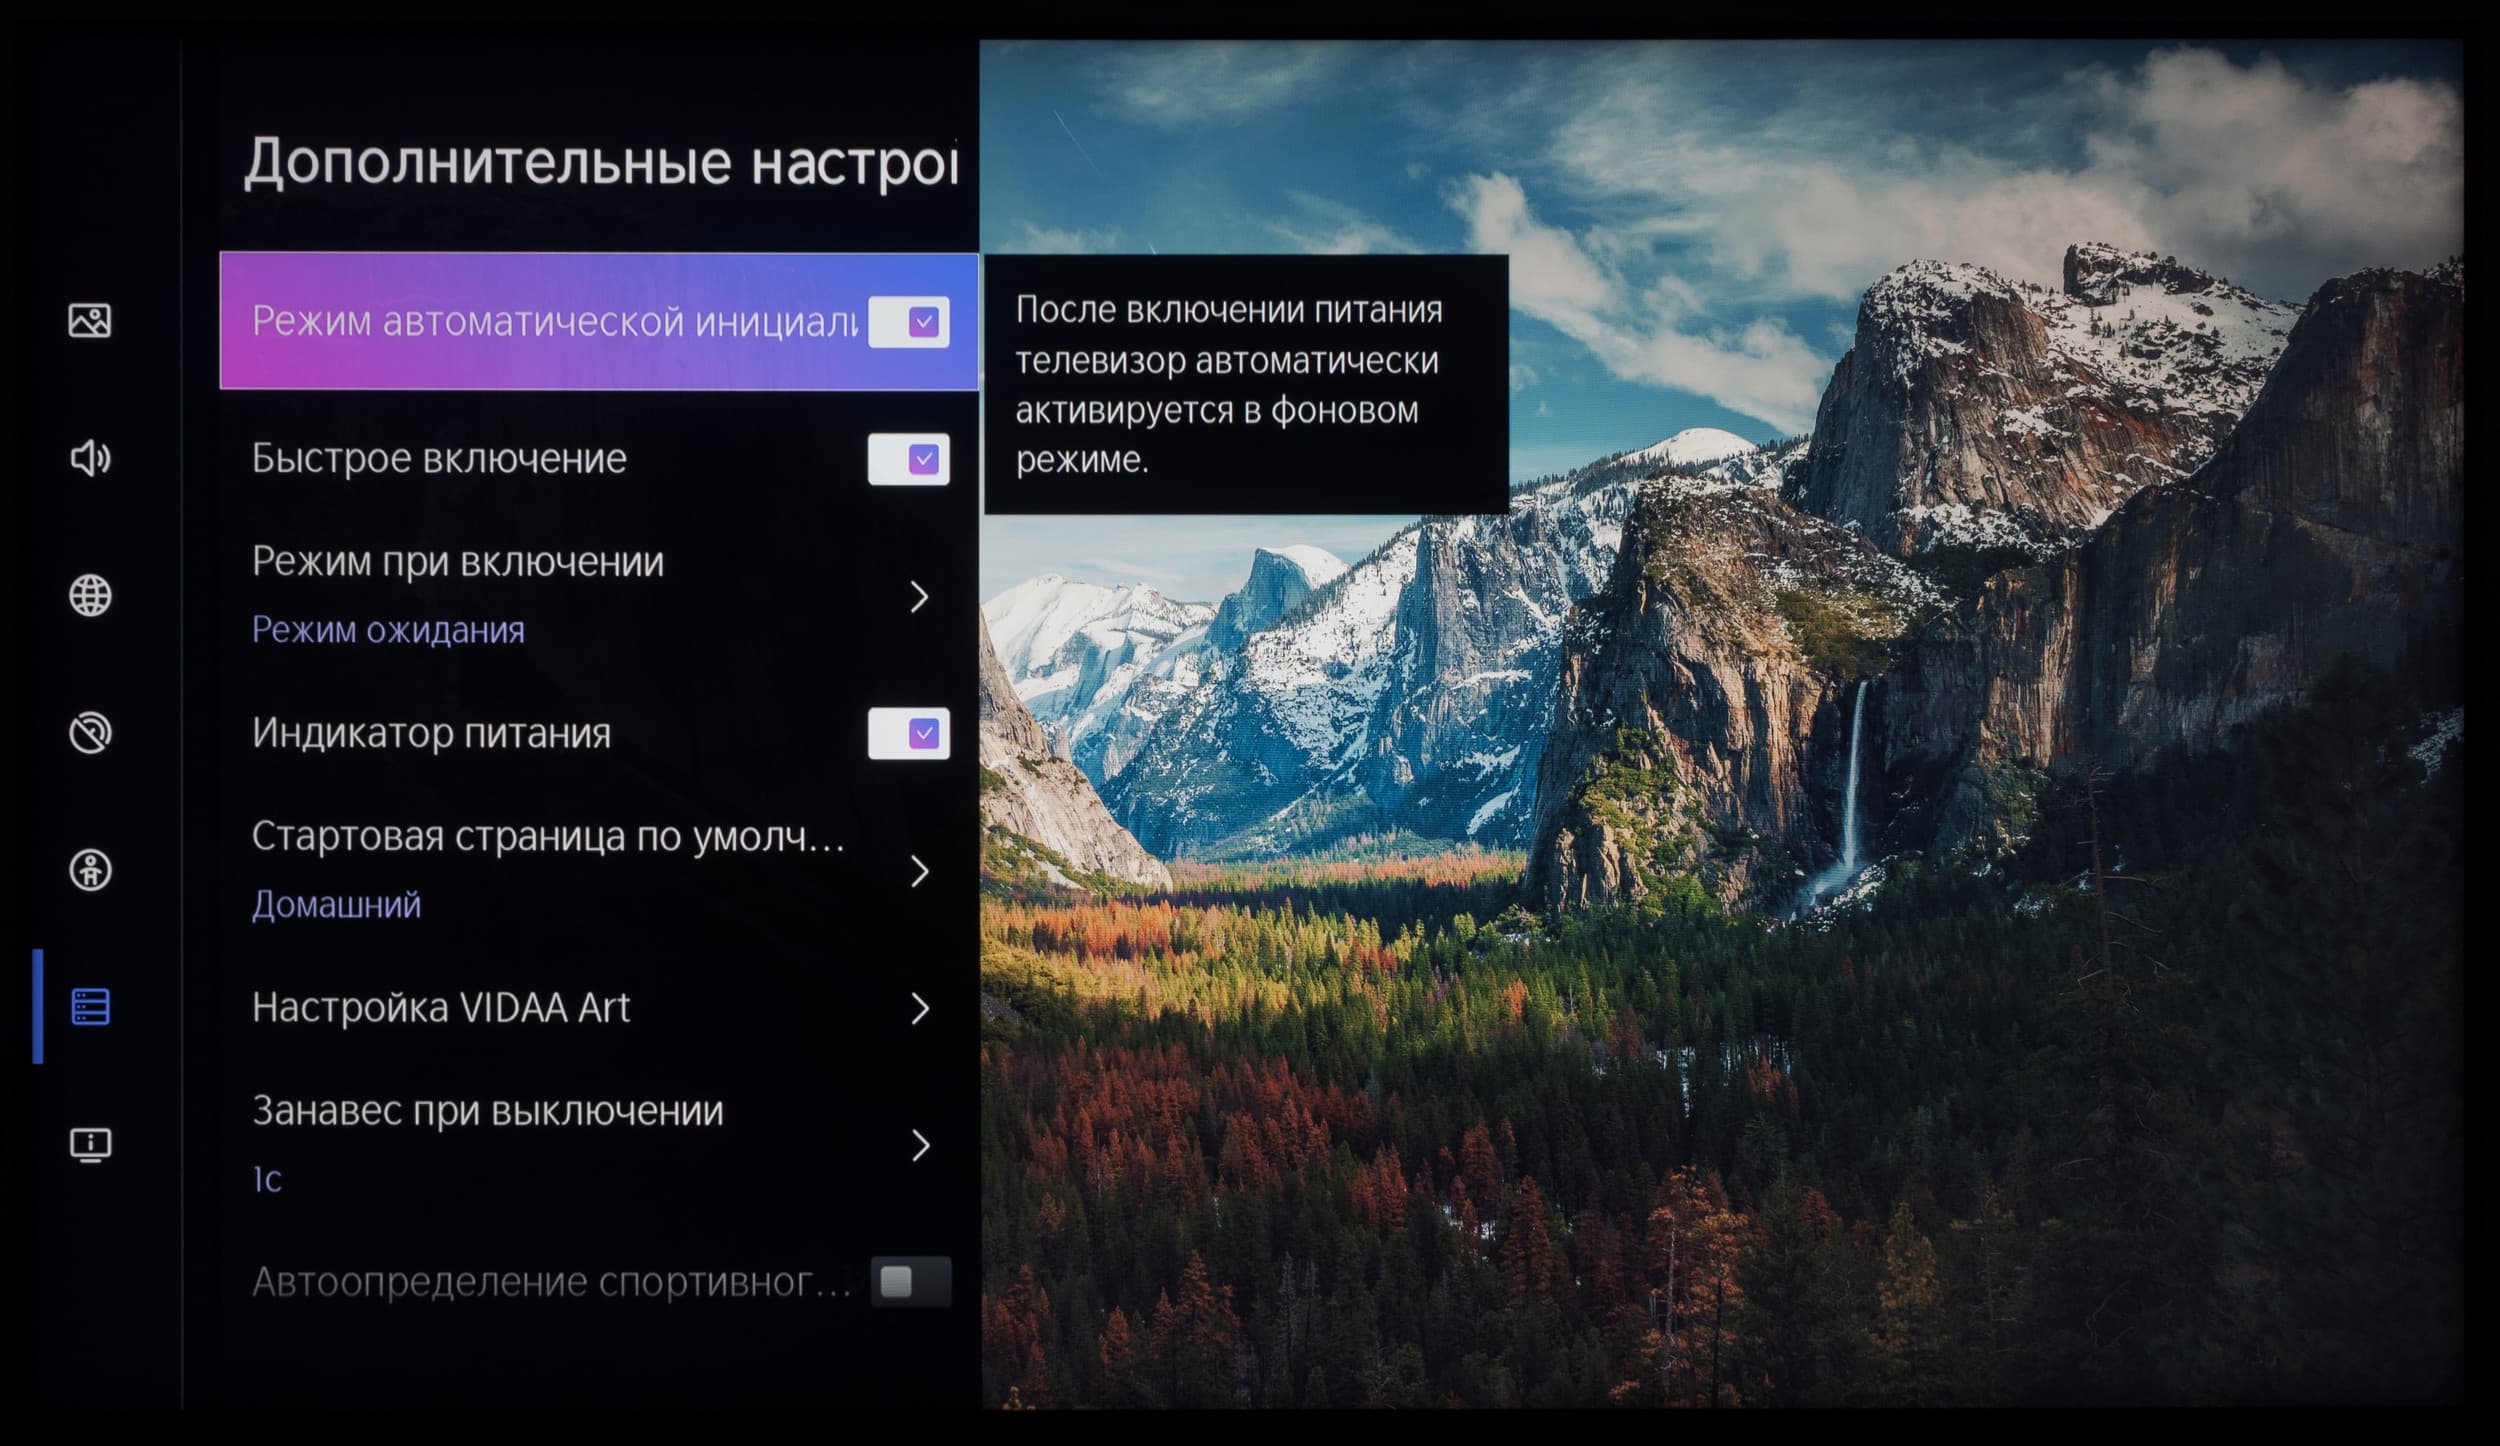This screenshot has width=2500, height=1446.
Task: Open the Channel satellite dish icon
Action: coord(90,733)
